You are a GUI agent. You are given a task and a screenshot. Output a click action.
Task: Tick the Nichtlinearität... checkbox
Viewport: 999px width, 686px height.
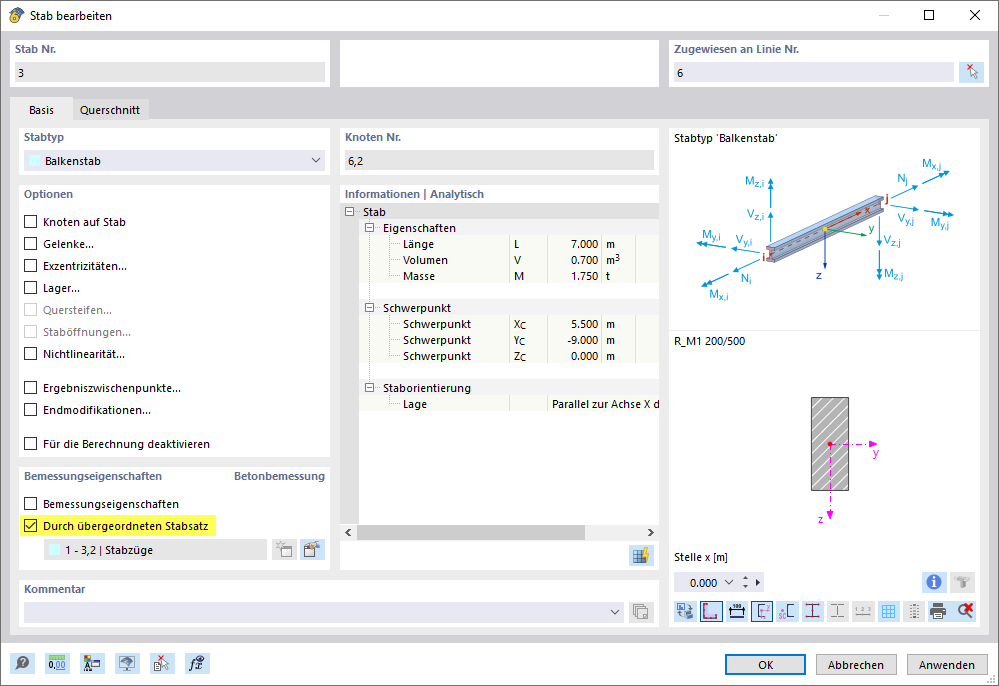point(31,354)
